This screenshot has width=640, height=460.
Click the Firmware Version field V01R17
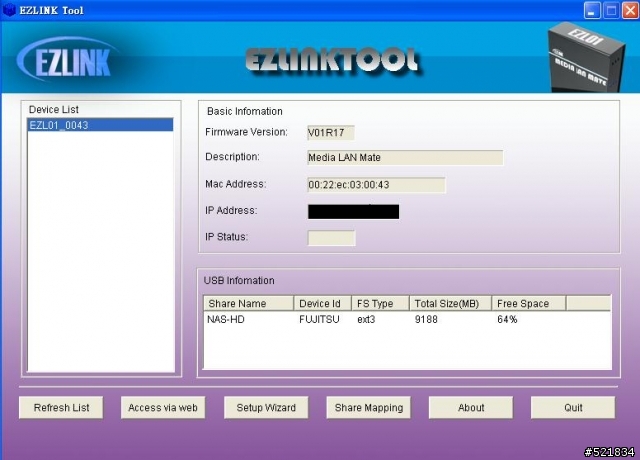(331, 133)
